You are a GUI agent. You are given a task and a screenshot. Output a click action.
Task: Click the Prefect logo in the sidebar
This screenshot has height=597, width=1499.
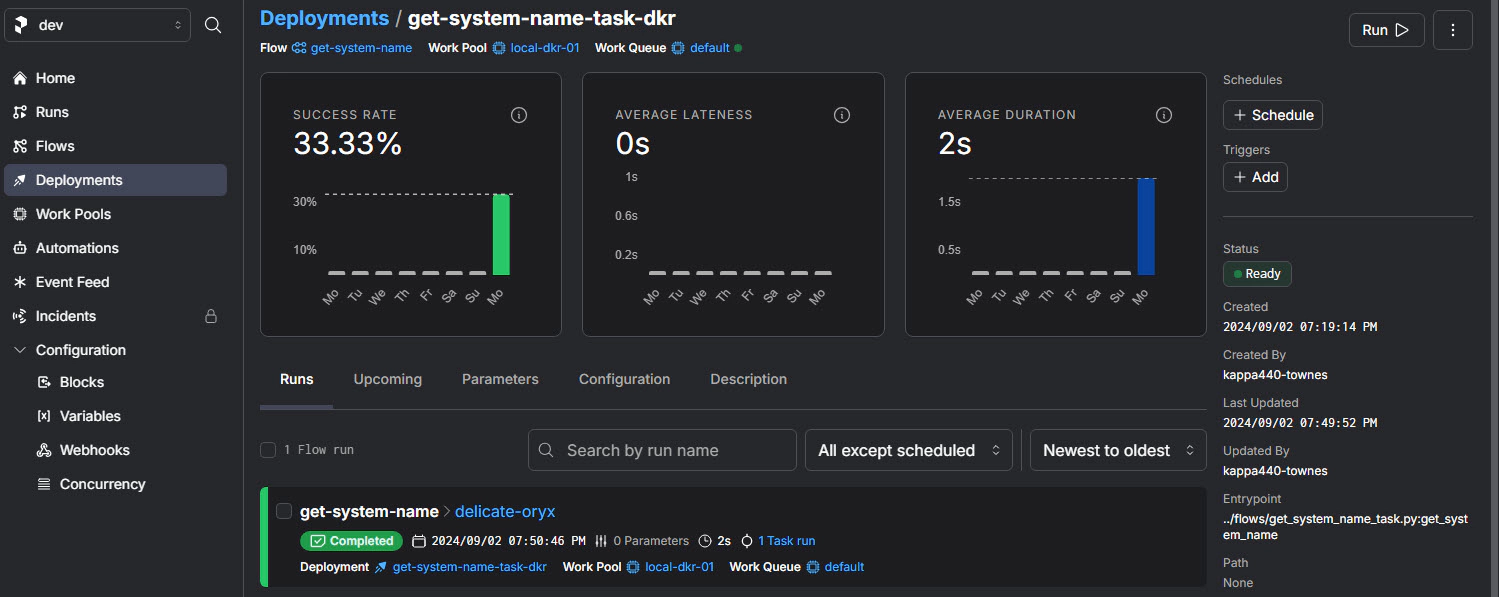[x=22, y=25]
